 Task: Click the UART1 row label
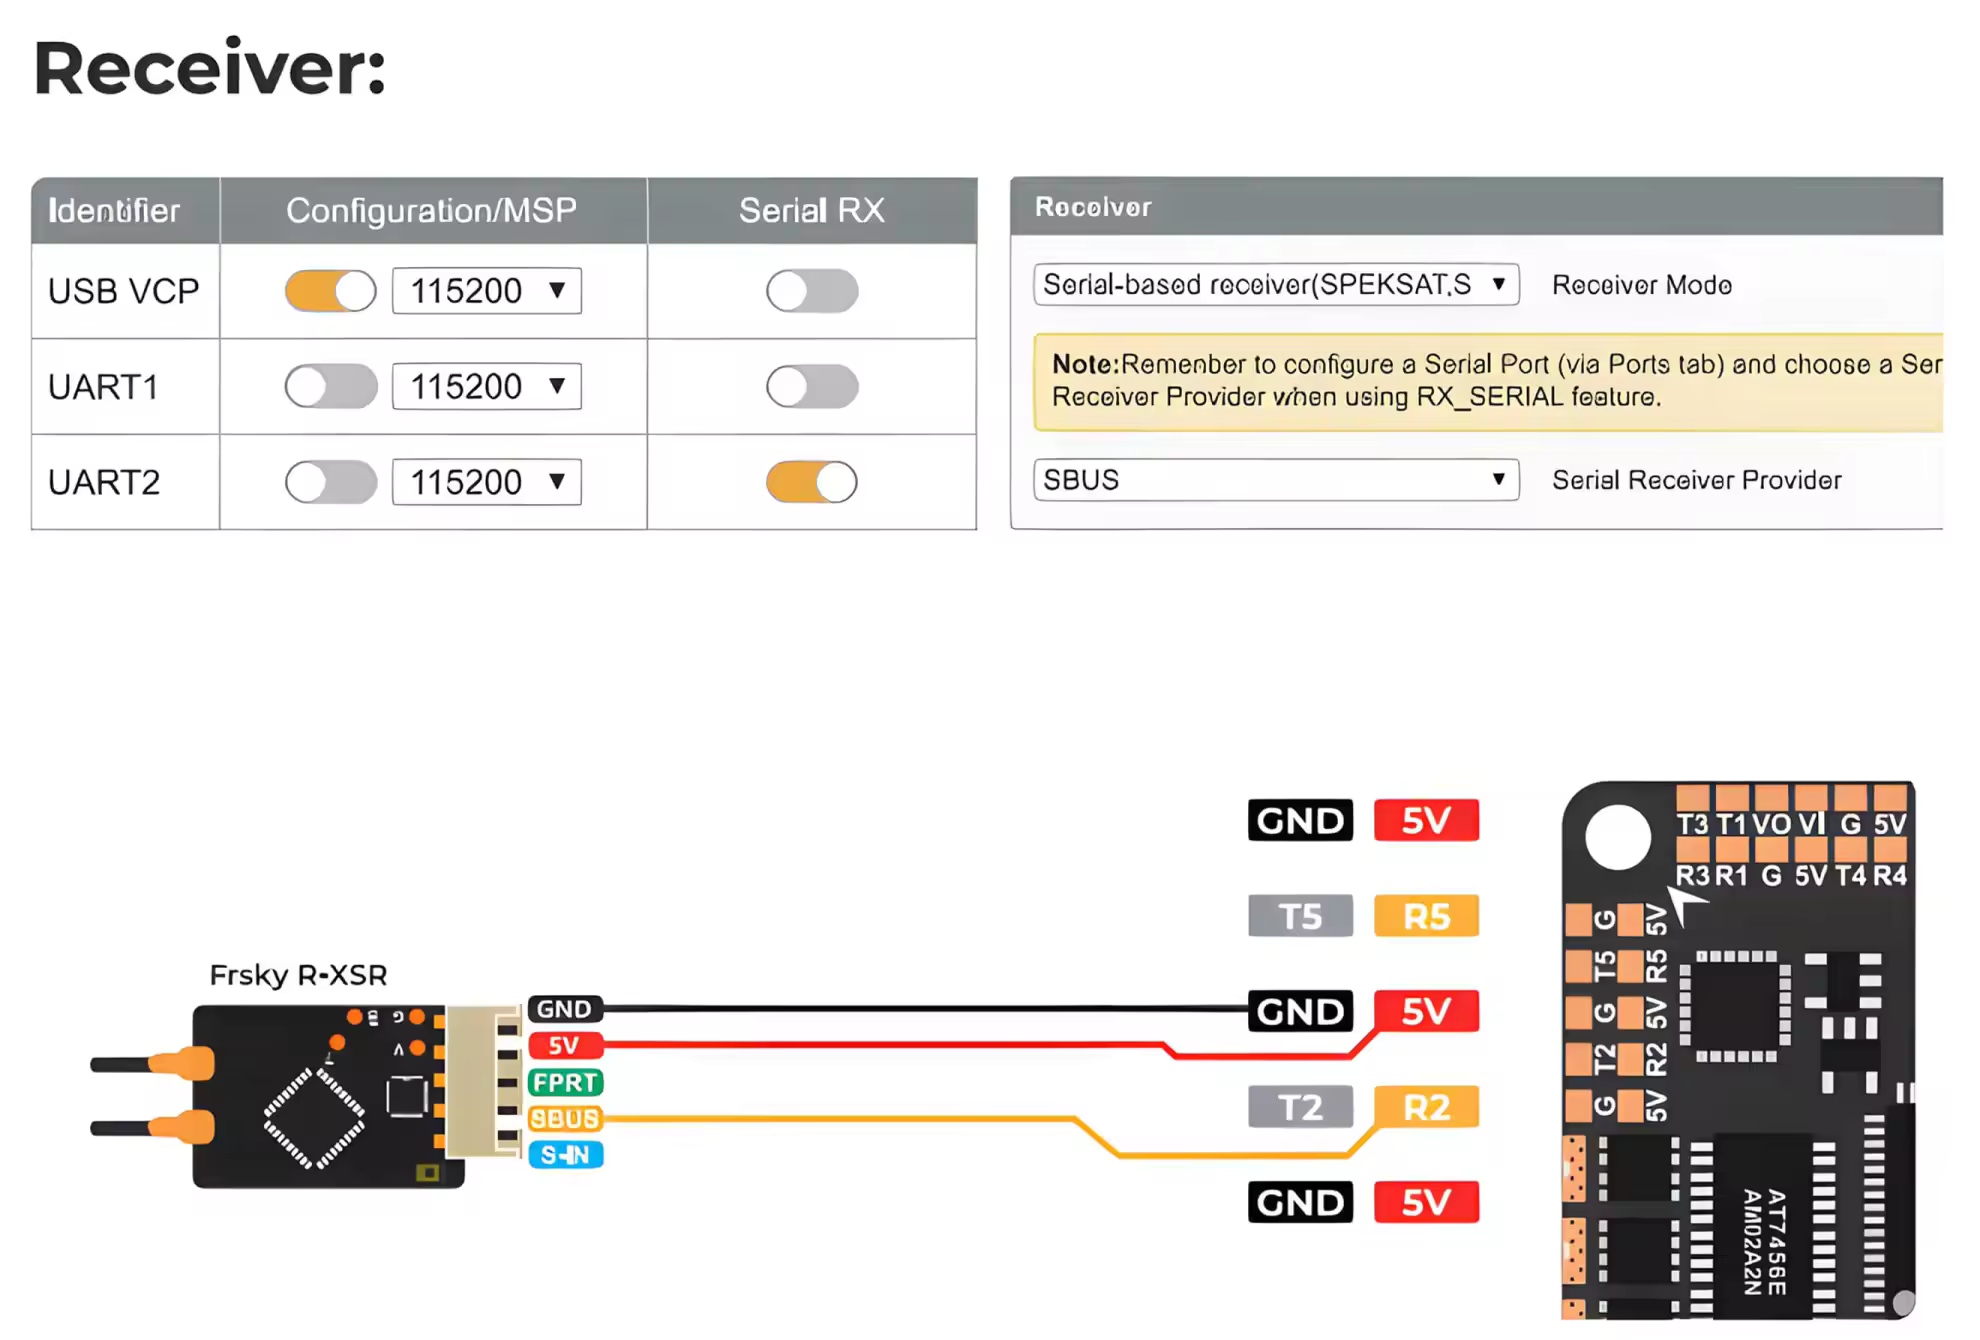pyautogui.click(x=103, y=387)
